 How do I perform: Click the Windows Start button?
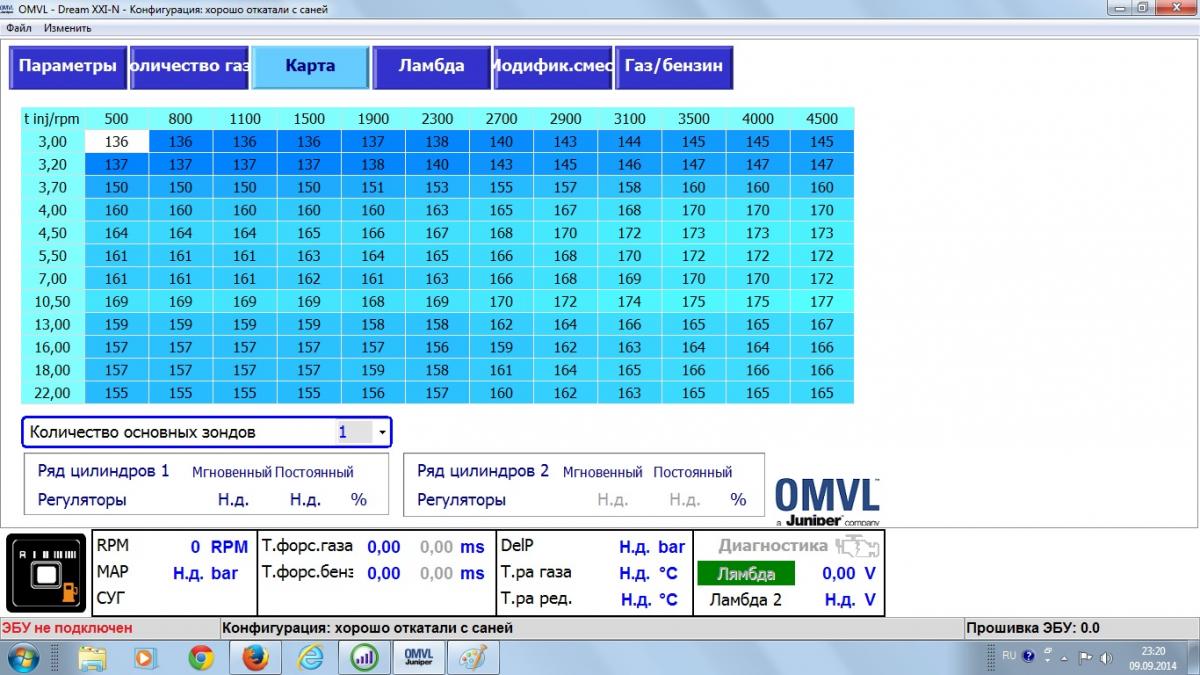coord(22,657)
